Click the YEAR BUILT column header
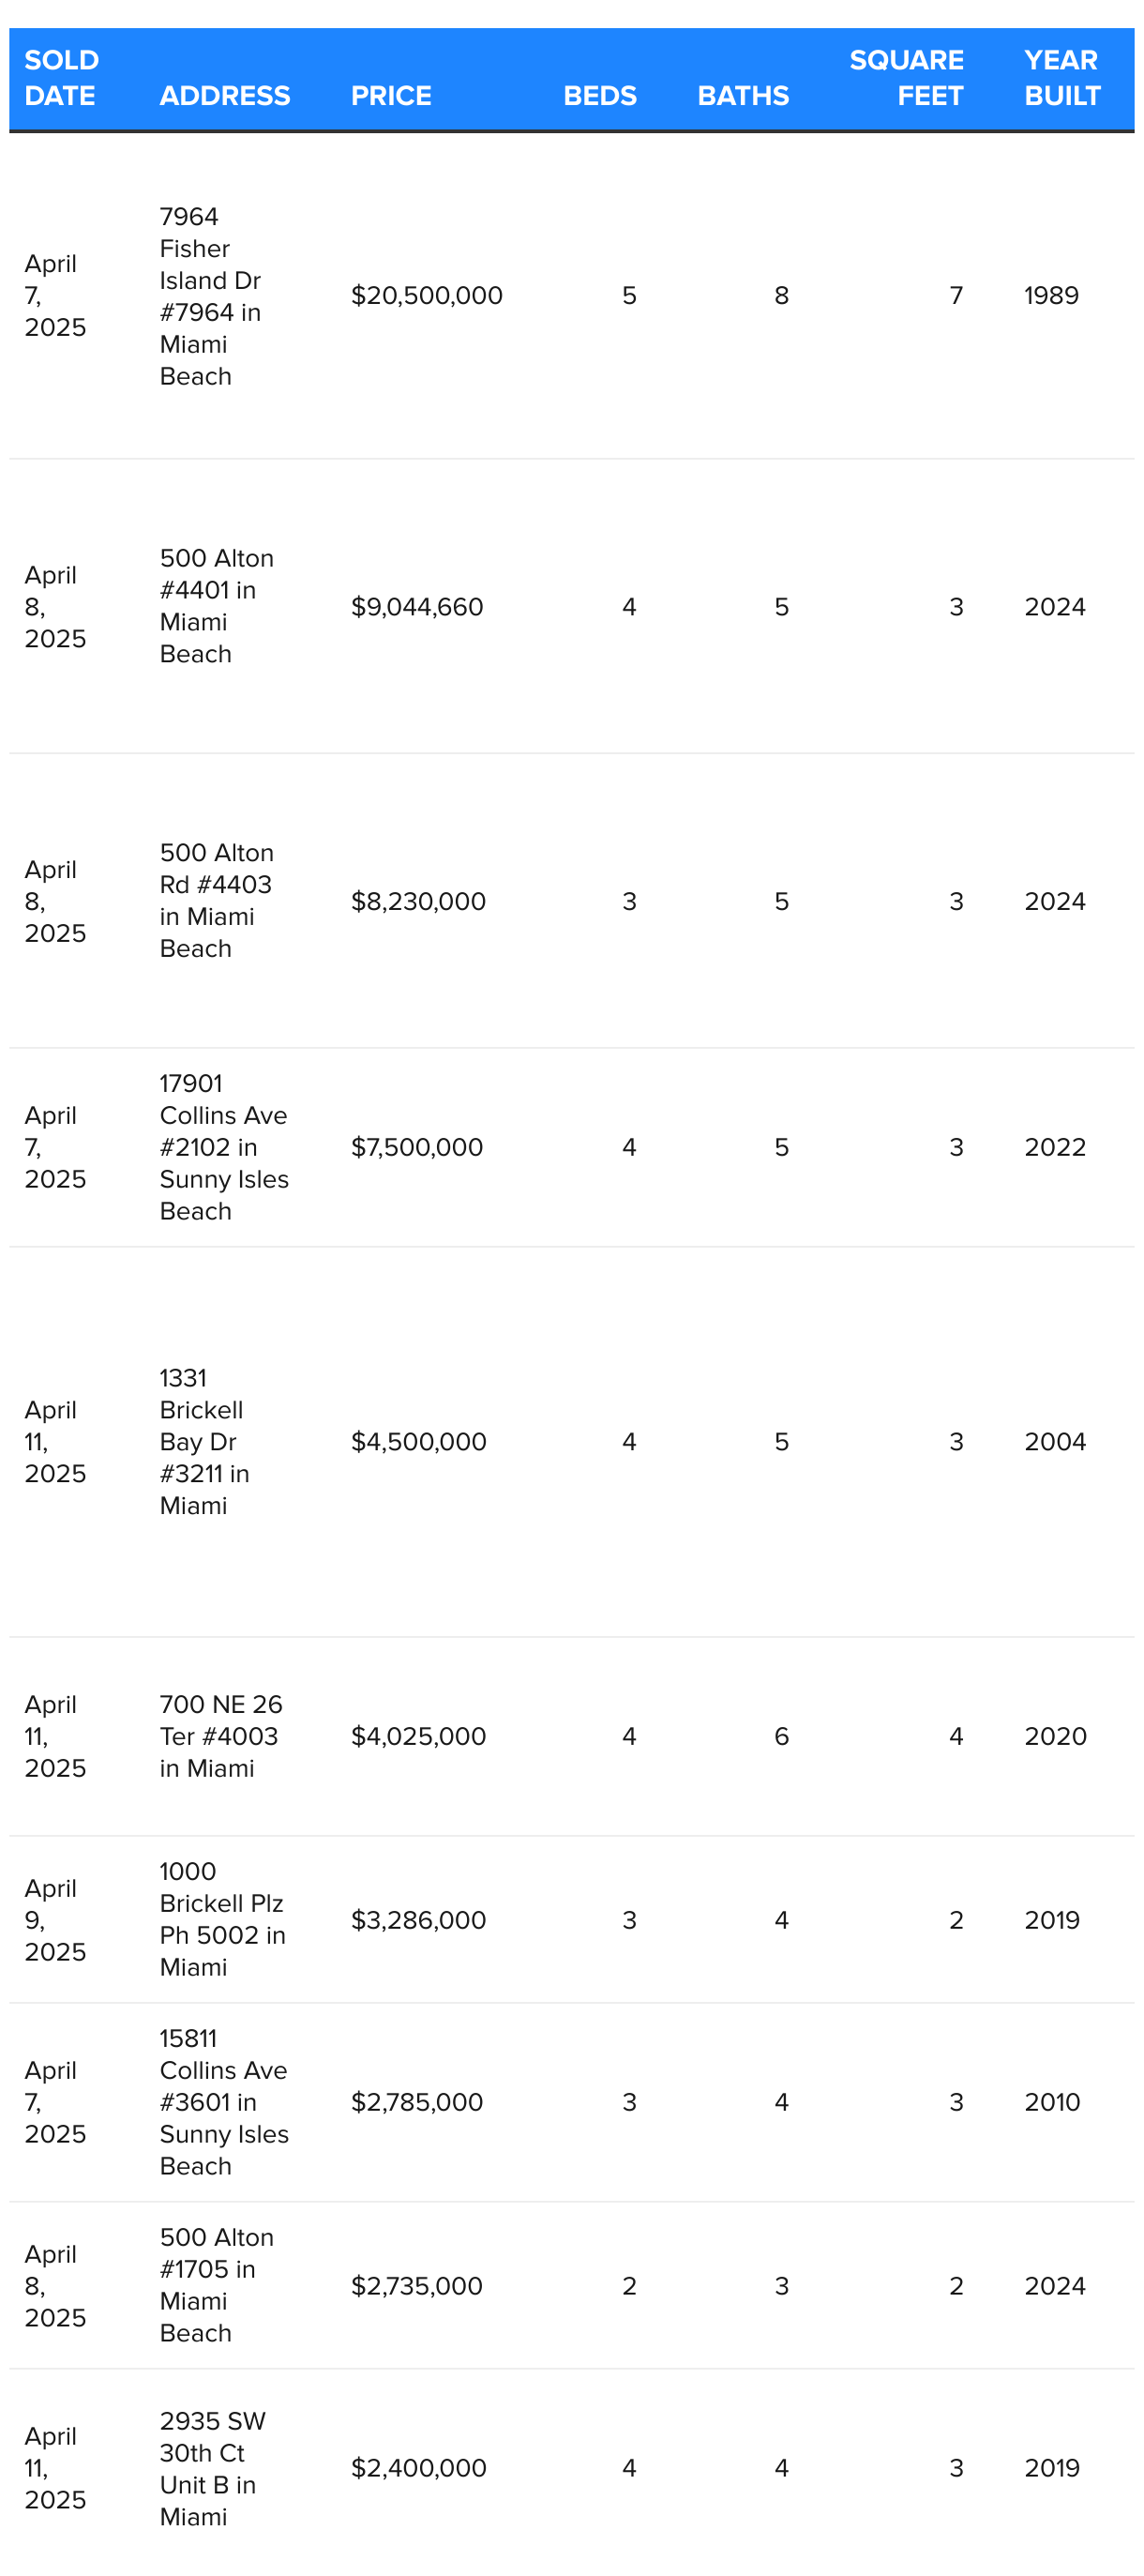This screenshot has height=2576, width=1144. [1062, 78]
